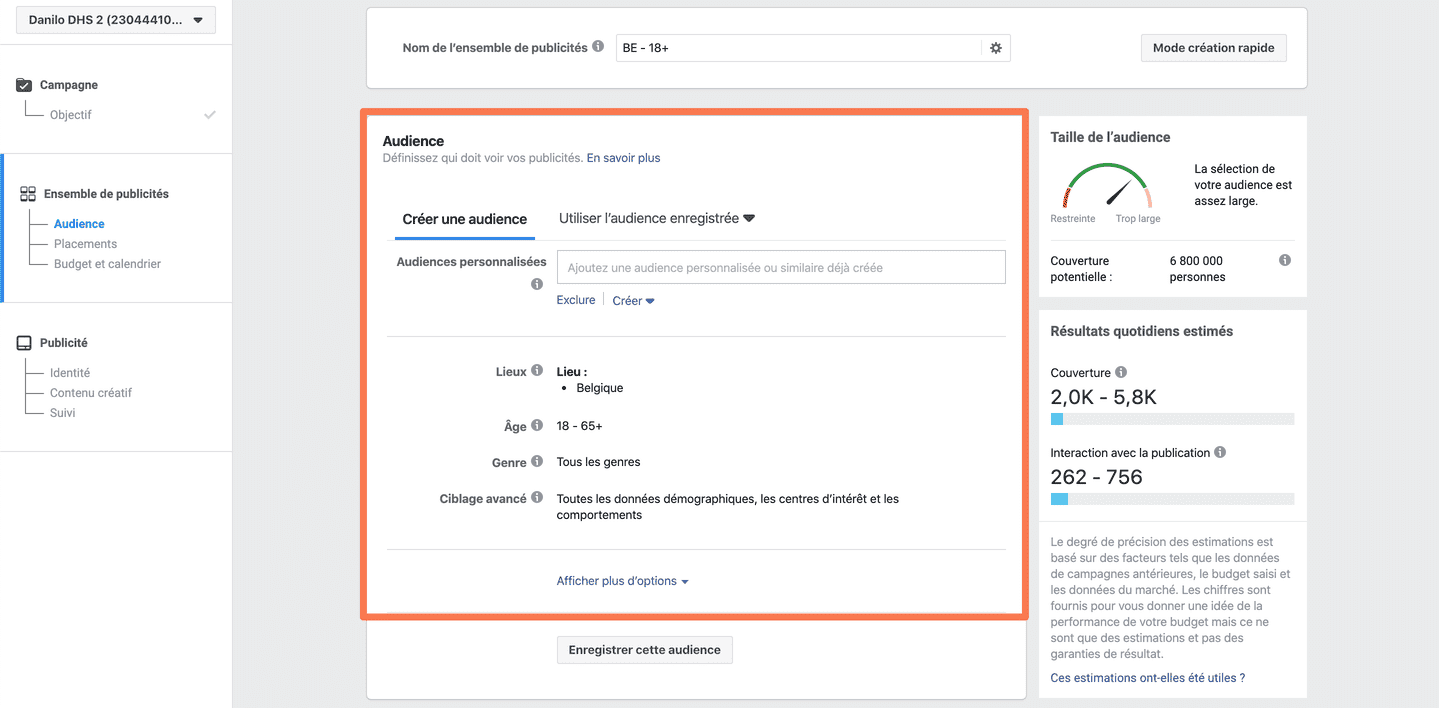
Task: Click the info icon next to Âge
Action: pyautogui.click(x=537, y=426)
